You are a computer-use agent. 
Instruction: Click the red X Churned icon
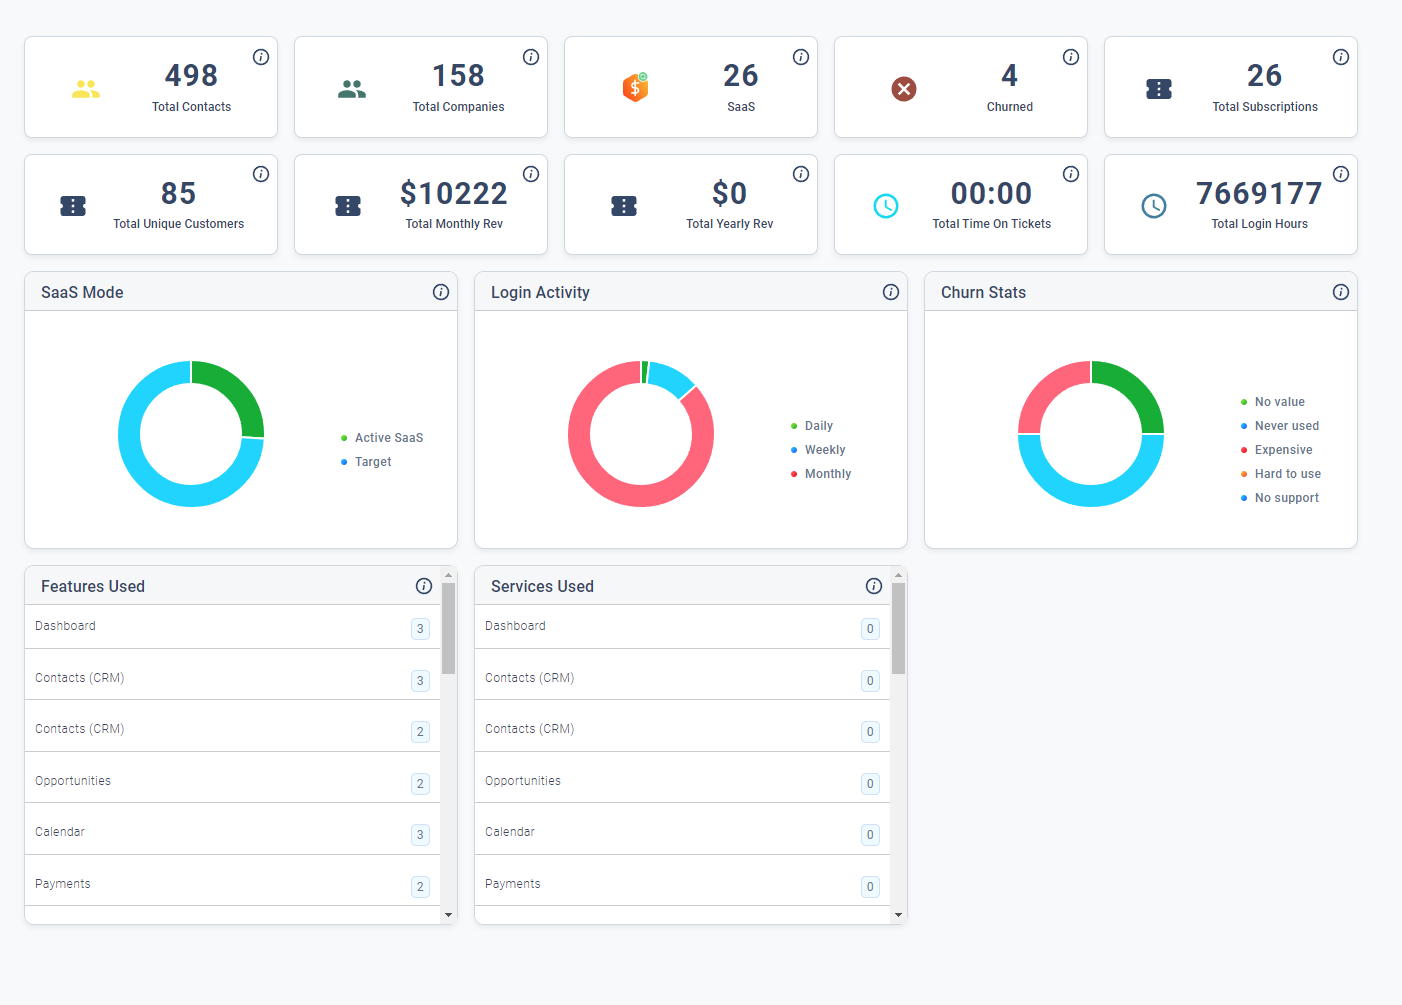click(904, 89)
